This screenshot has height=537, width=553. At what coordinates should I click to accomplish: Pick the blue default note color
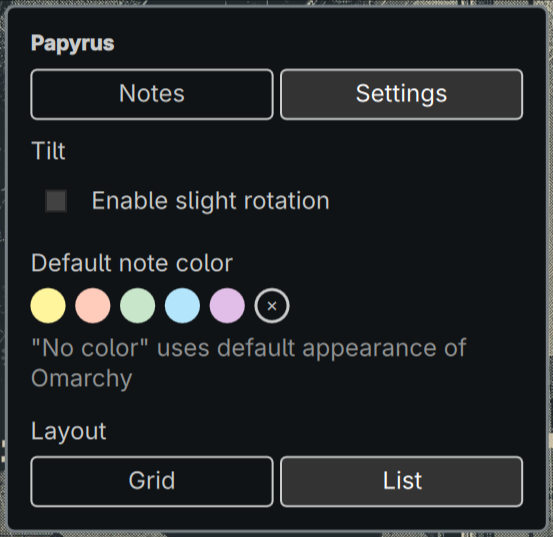pyautogui.click(x=182, y=306)
